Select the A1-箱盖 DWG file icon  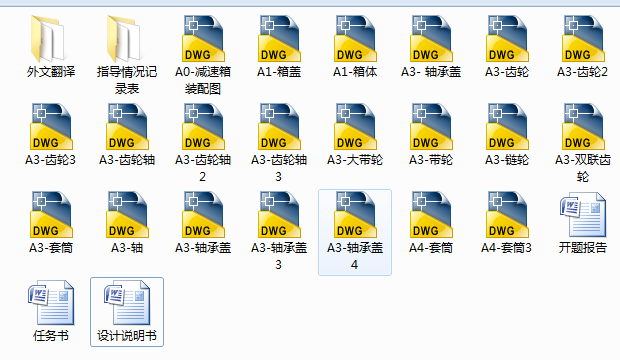coord(279,39)
